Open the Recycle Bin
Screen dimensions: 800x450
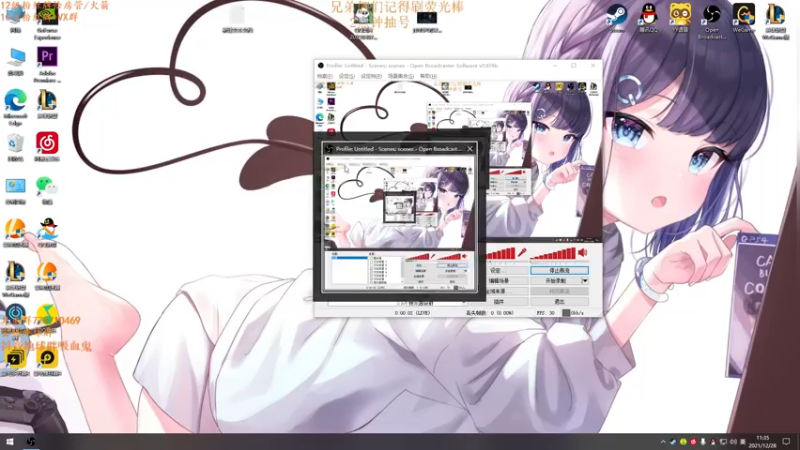(16, 147)
